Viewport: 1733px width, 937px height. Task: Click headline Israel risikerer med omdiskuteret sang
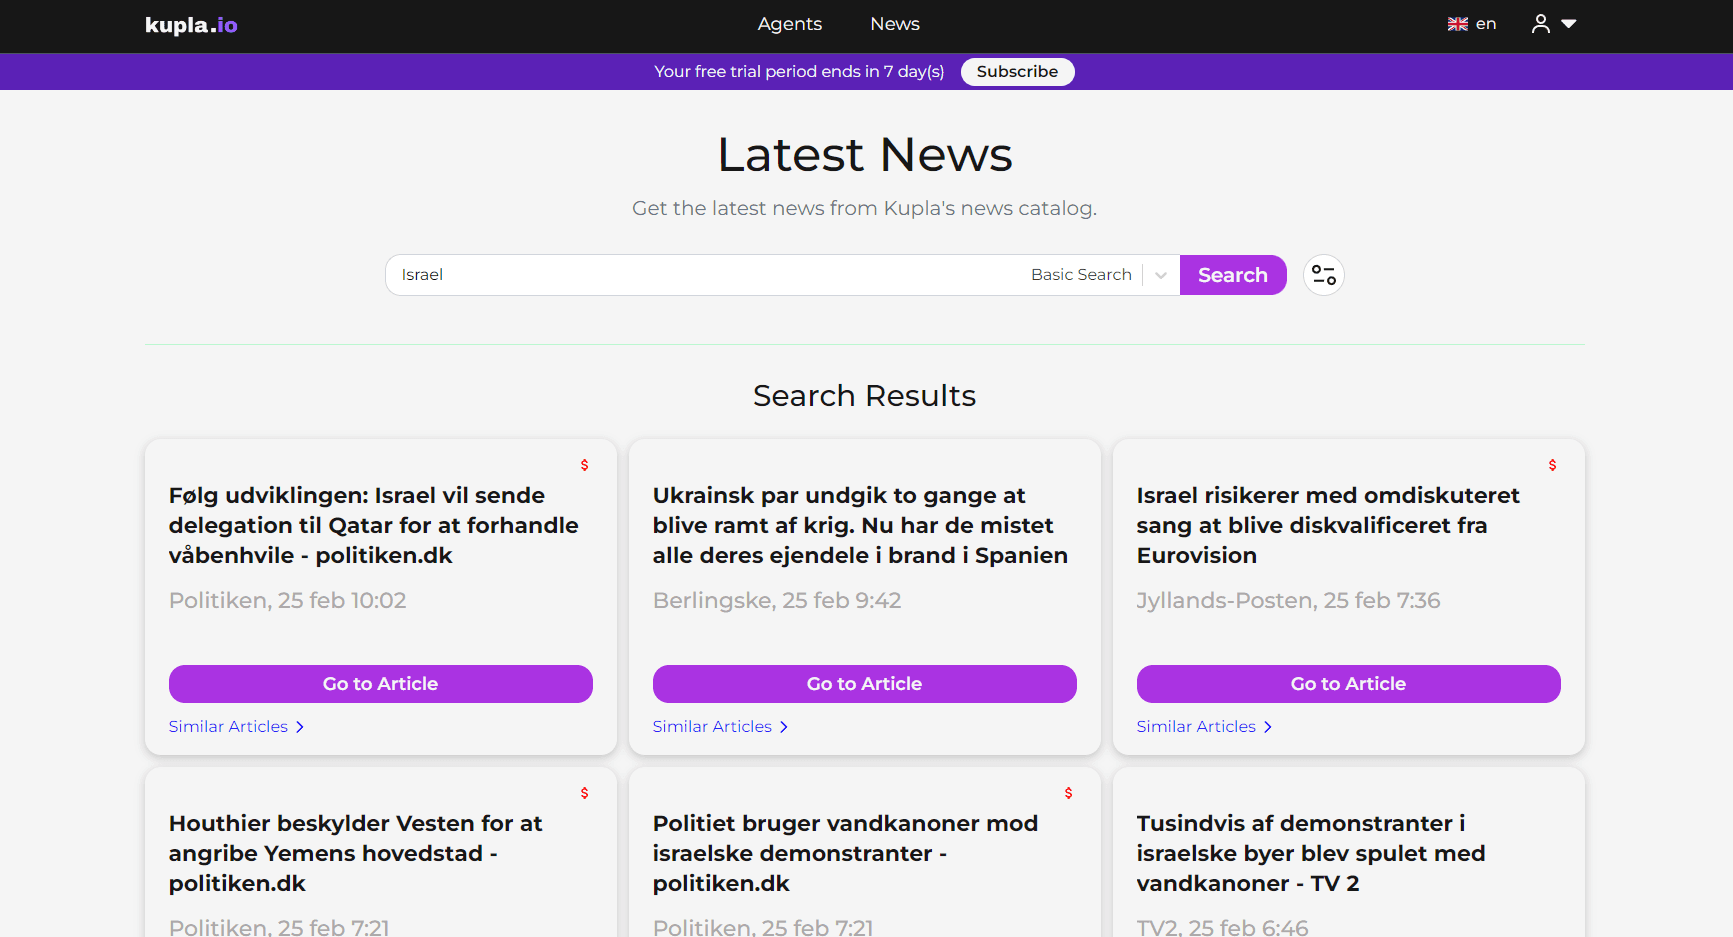click(x=1328, y=525)
